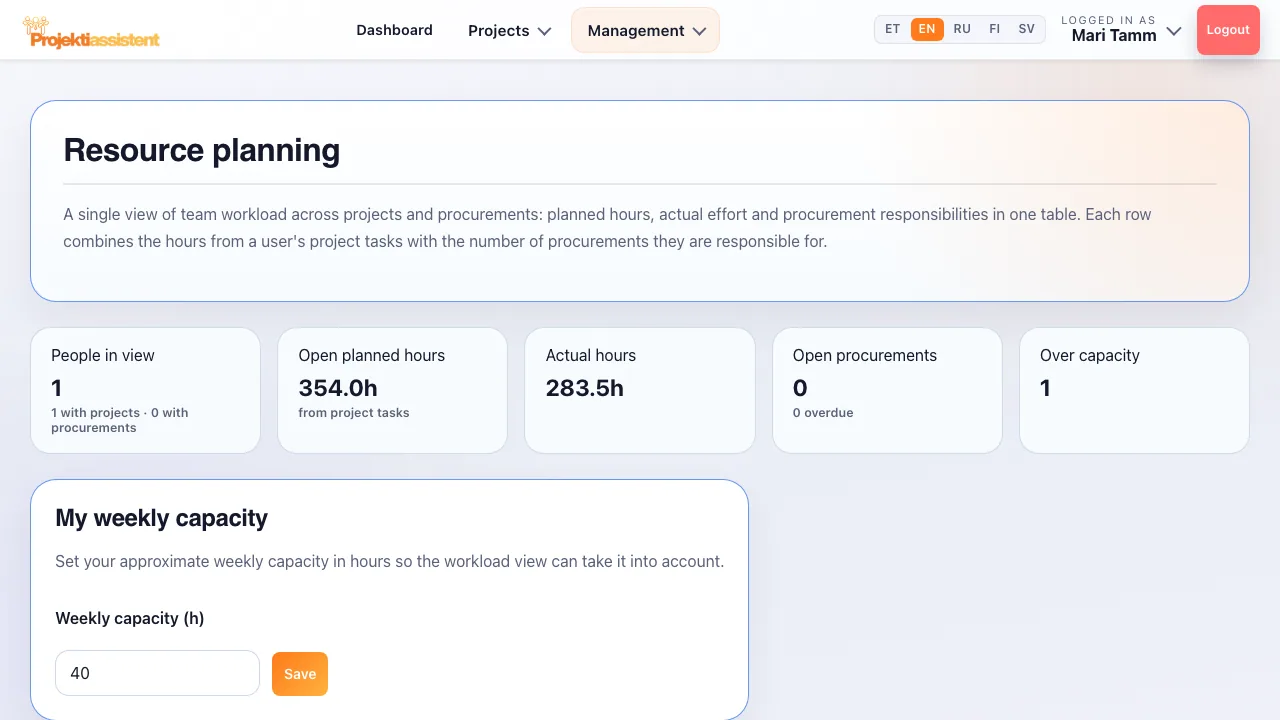Click the Projektiassistent logo
The height and width of the screenshot is (720, 1280).
[x=91, y=32]
